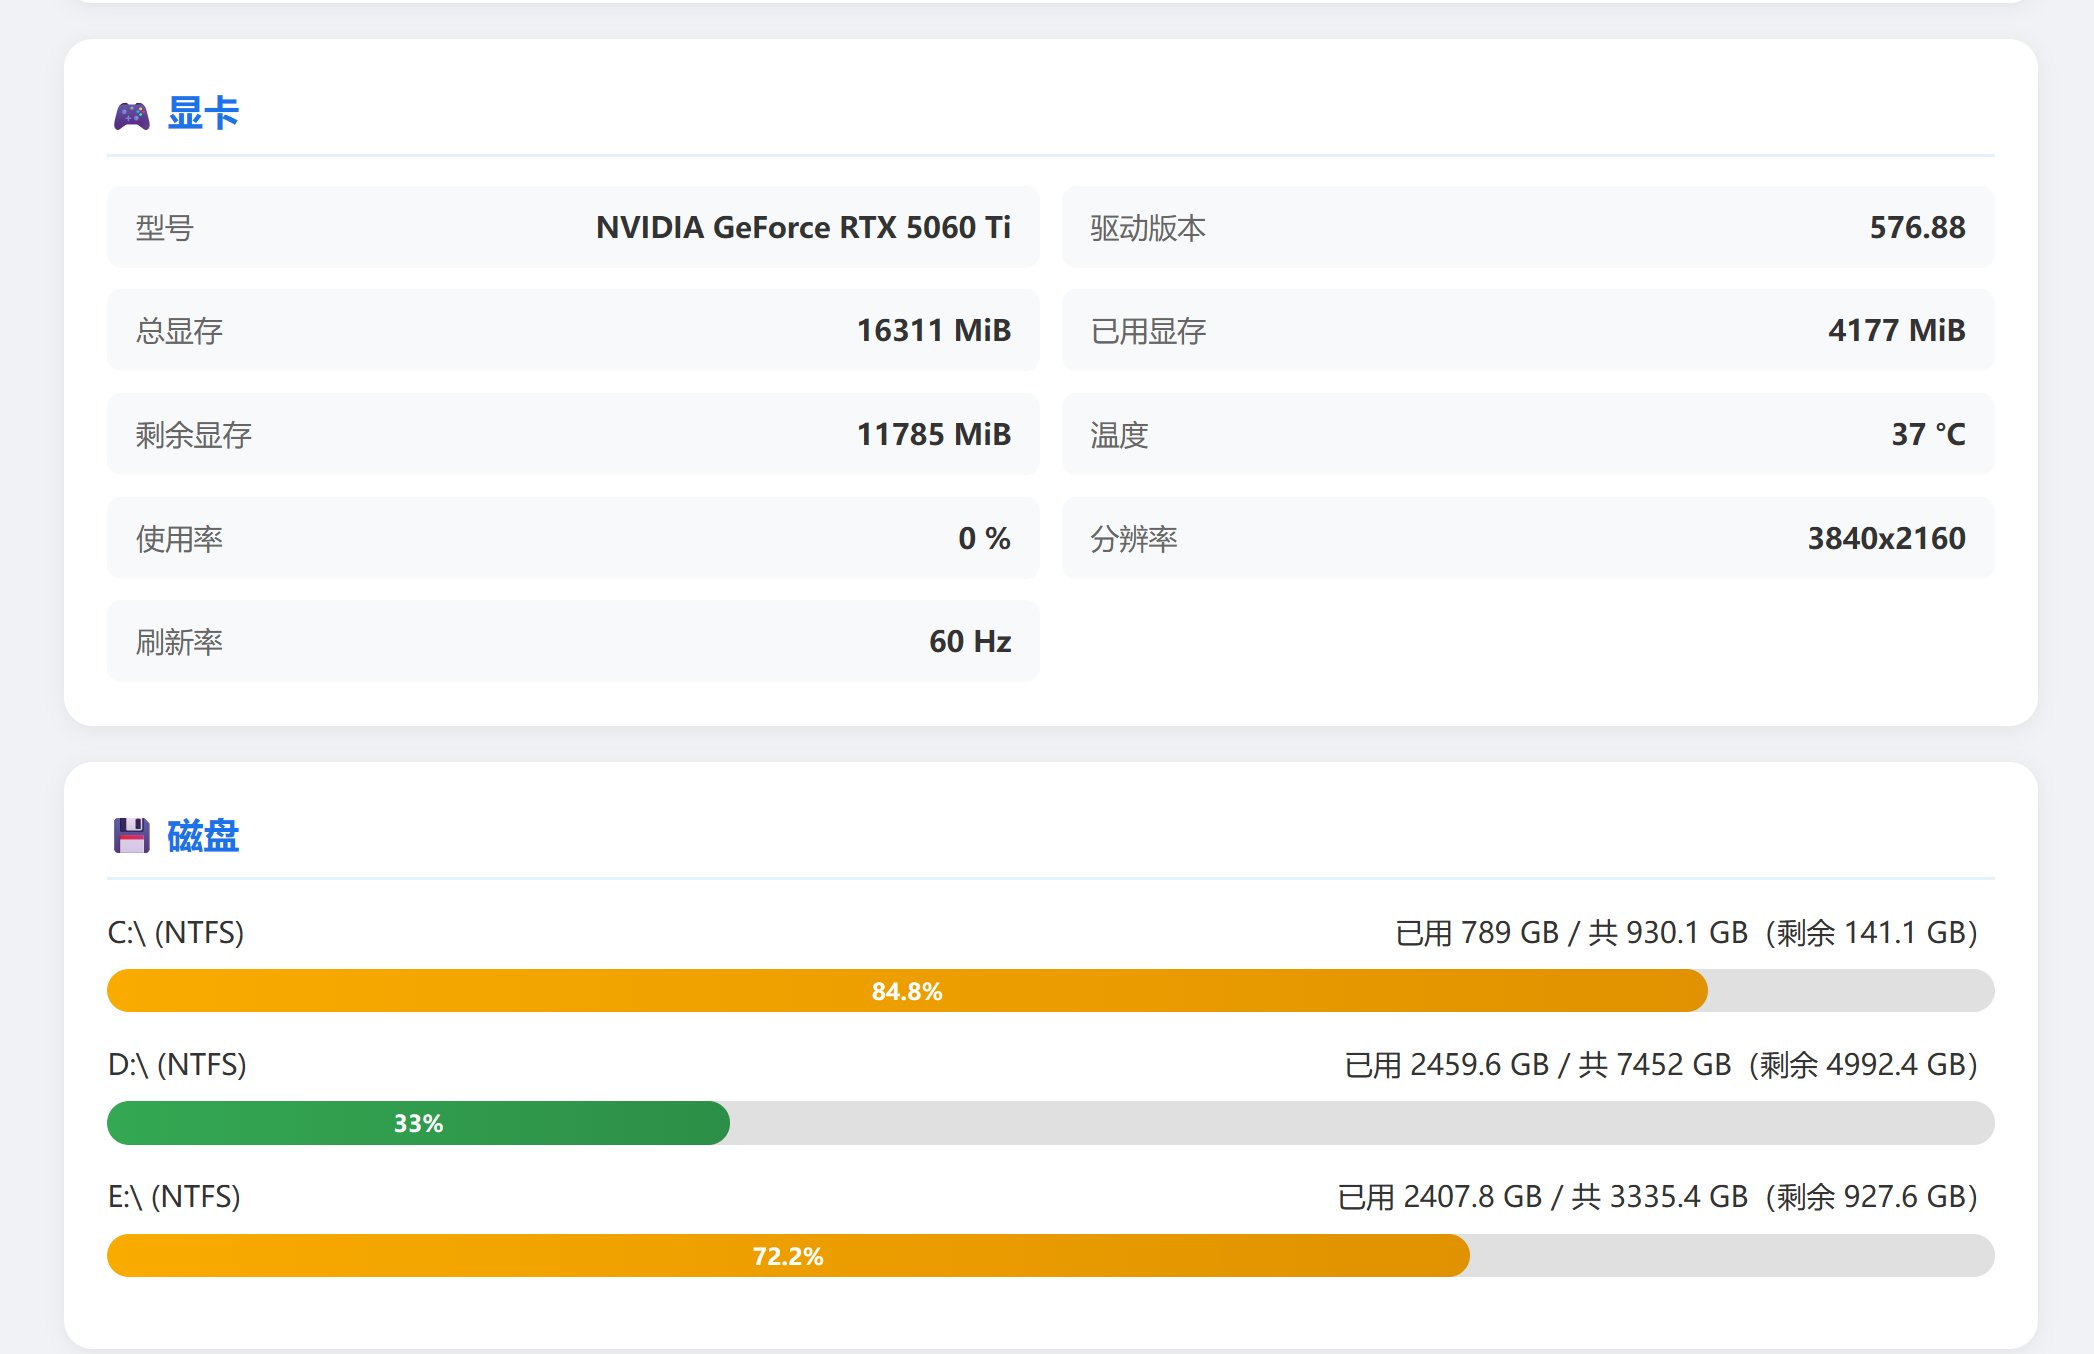Click the 磁盘 section heading
Screen dimensions: 2094x1354
point(203,836)
